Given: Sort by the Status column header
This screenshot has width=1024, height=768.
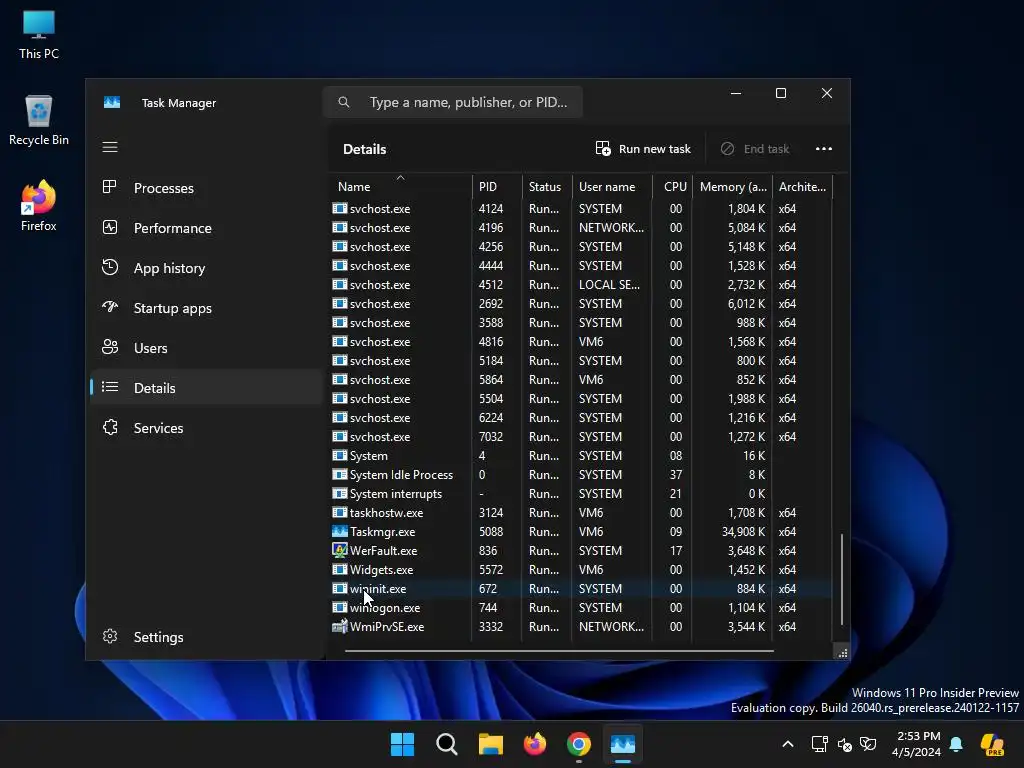Looking at the screenshot, I should (x=547, y=186).
